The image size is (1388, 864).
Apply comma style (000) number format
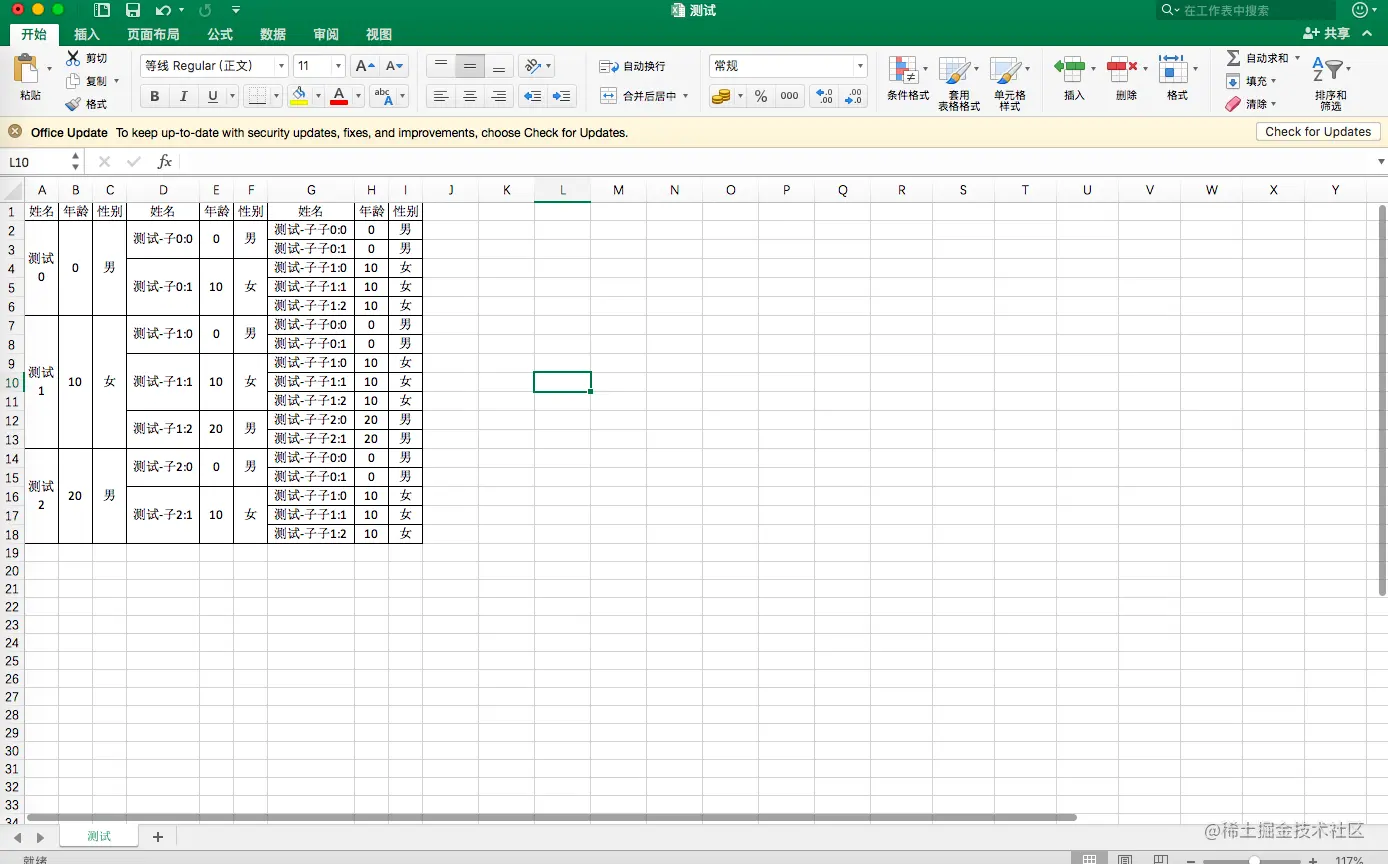(x=790, y=96)
